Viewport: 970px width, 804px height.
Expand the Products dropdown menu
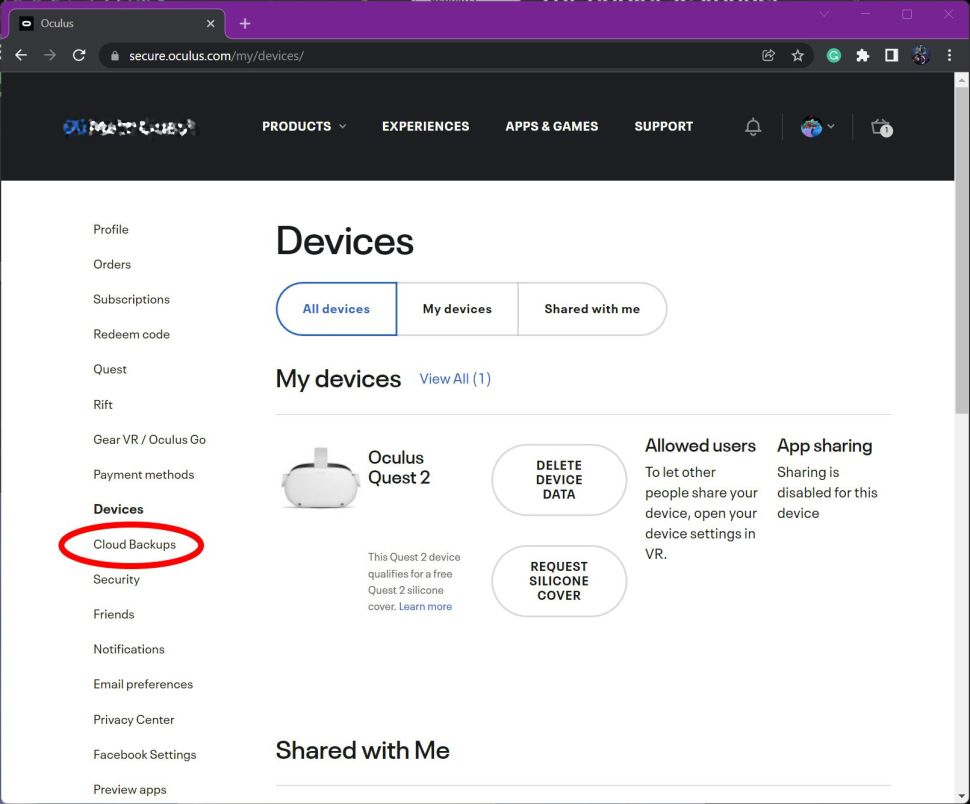(x=304, y=126)
